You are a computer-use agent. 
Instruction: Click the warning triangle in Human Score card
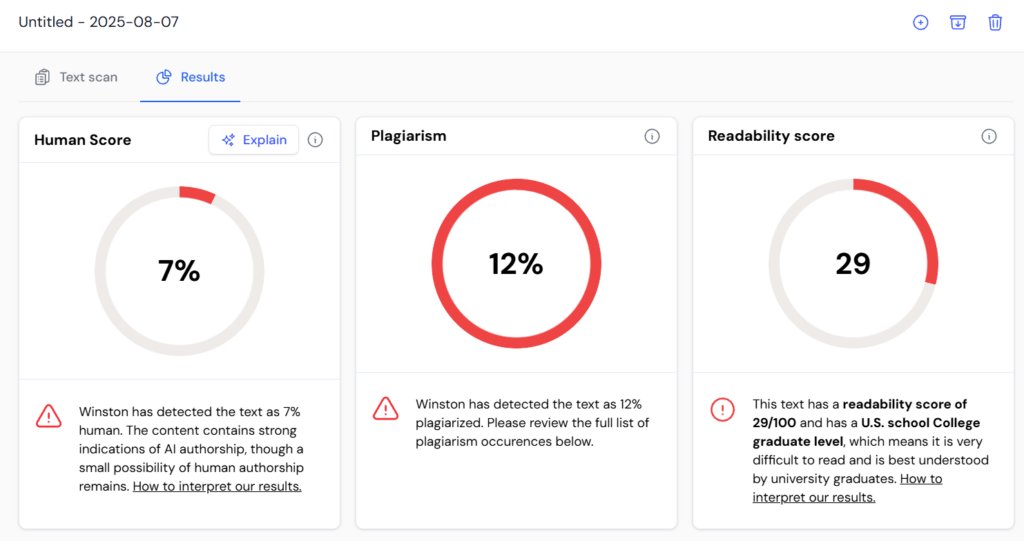pyautogui.click(x=48, y=415)
